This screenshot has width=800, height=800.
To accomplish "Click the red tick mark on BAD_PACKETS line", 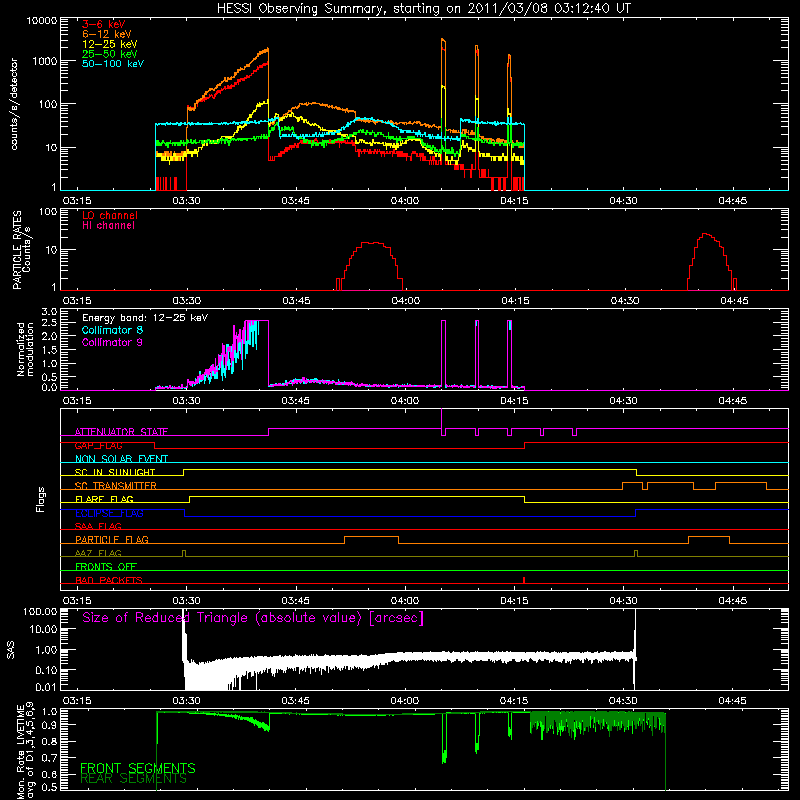I will pyautogui.click(x=524, y=580).
